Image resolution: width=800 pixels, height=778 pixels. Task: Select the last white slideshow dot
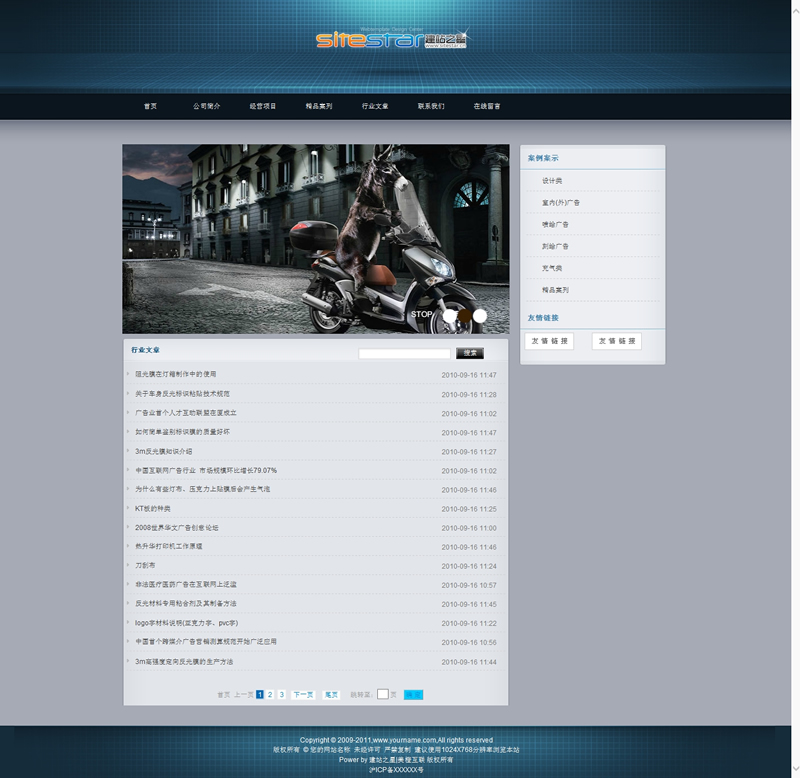click(480, 316)
